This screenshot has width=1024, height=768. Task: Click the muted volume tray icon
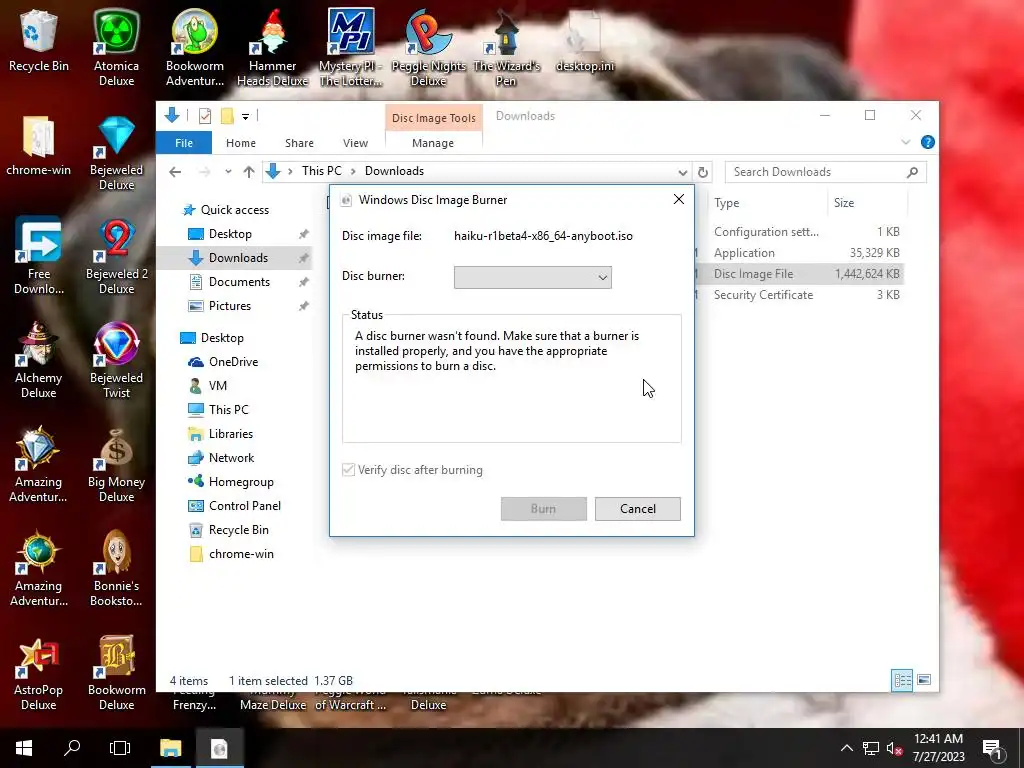coord(894,748)
